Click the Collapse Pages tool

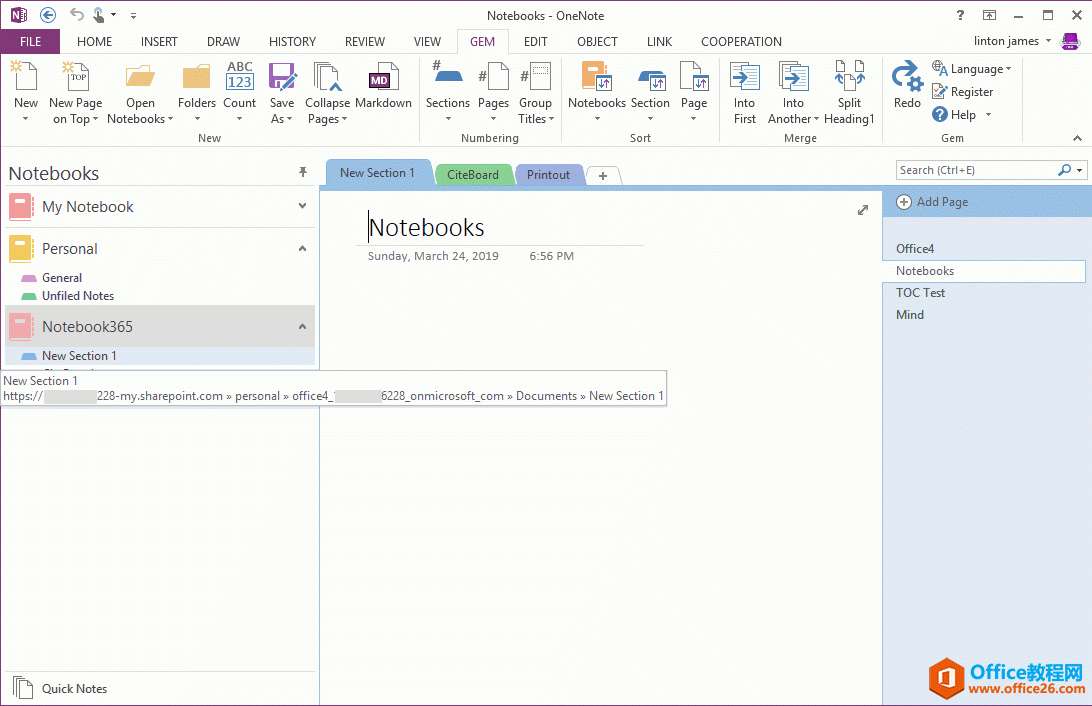pos(327,90)
